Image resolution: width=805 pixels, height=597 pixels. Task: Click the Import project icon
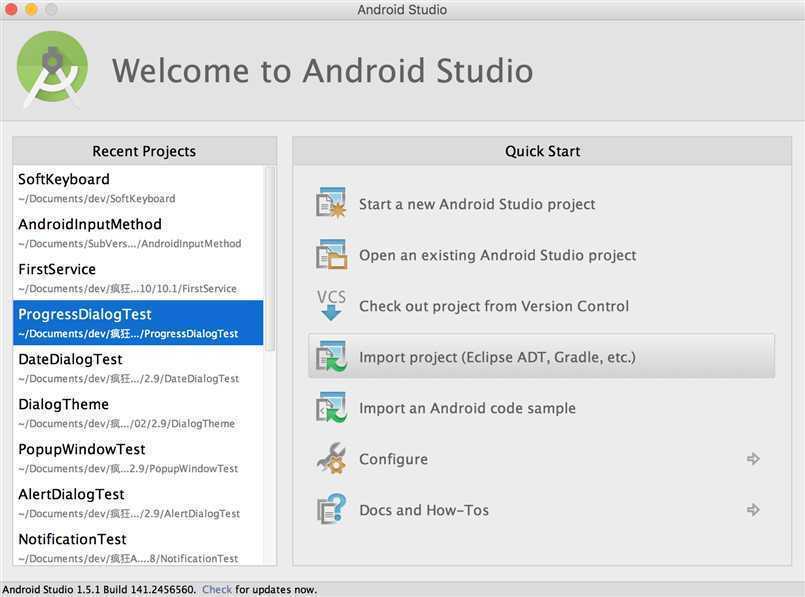click(x=331, y=356)
